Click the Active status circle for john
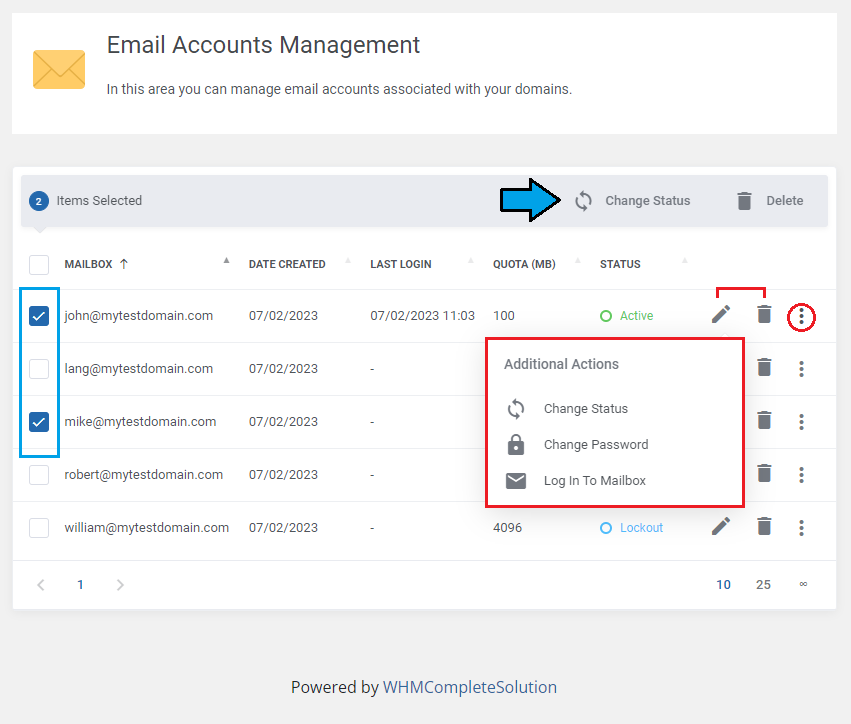 [x=606, y=316]
